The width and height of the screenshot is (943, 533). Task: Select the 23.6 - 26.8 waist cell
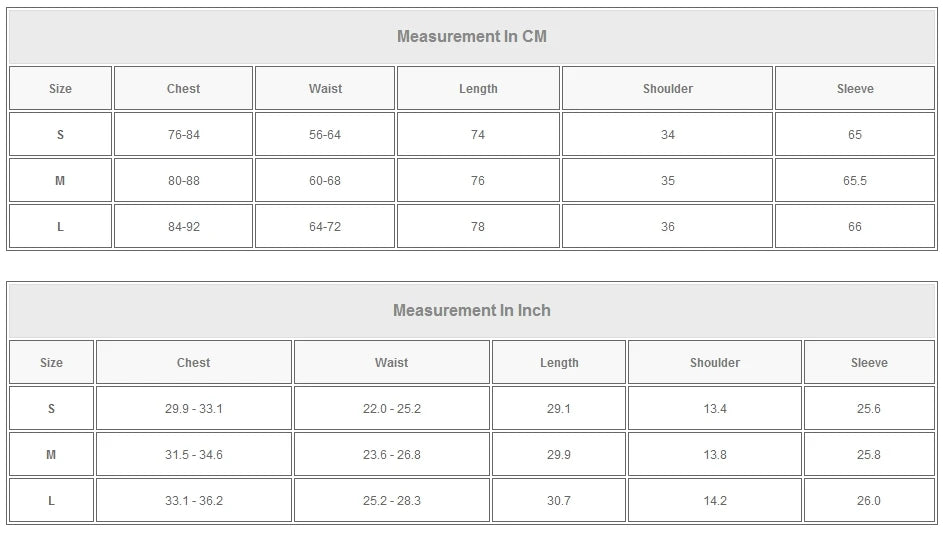392,455
